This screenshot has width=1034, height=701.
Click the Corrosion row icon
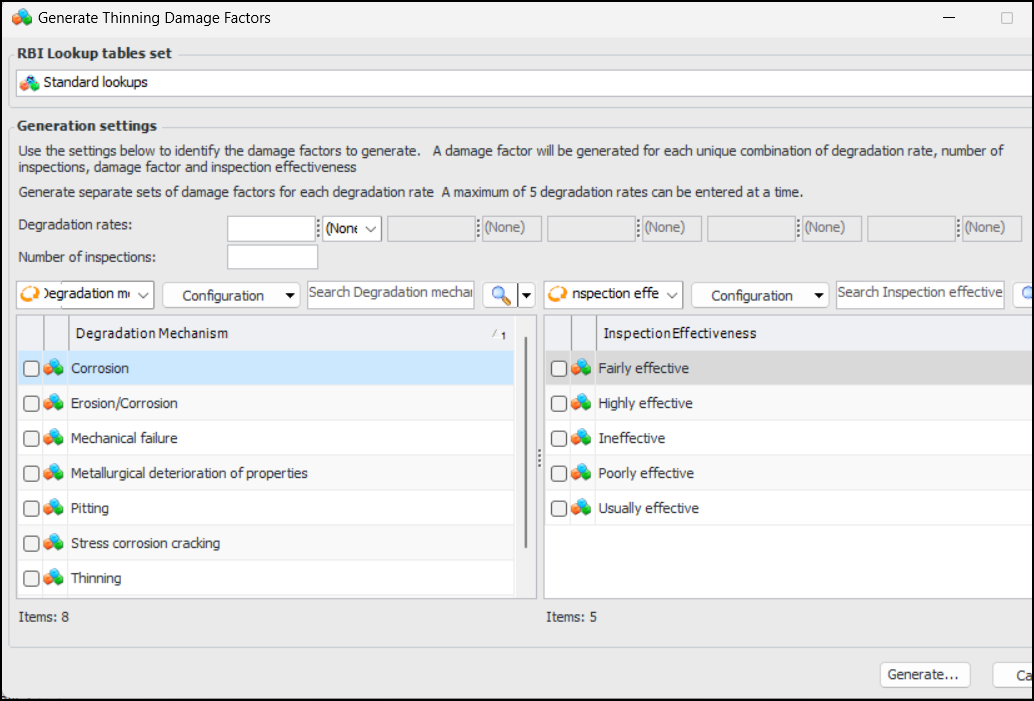53,368
